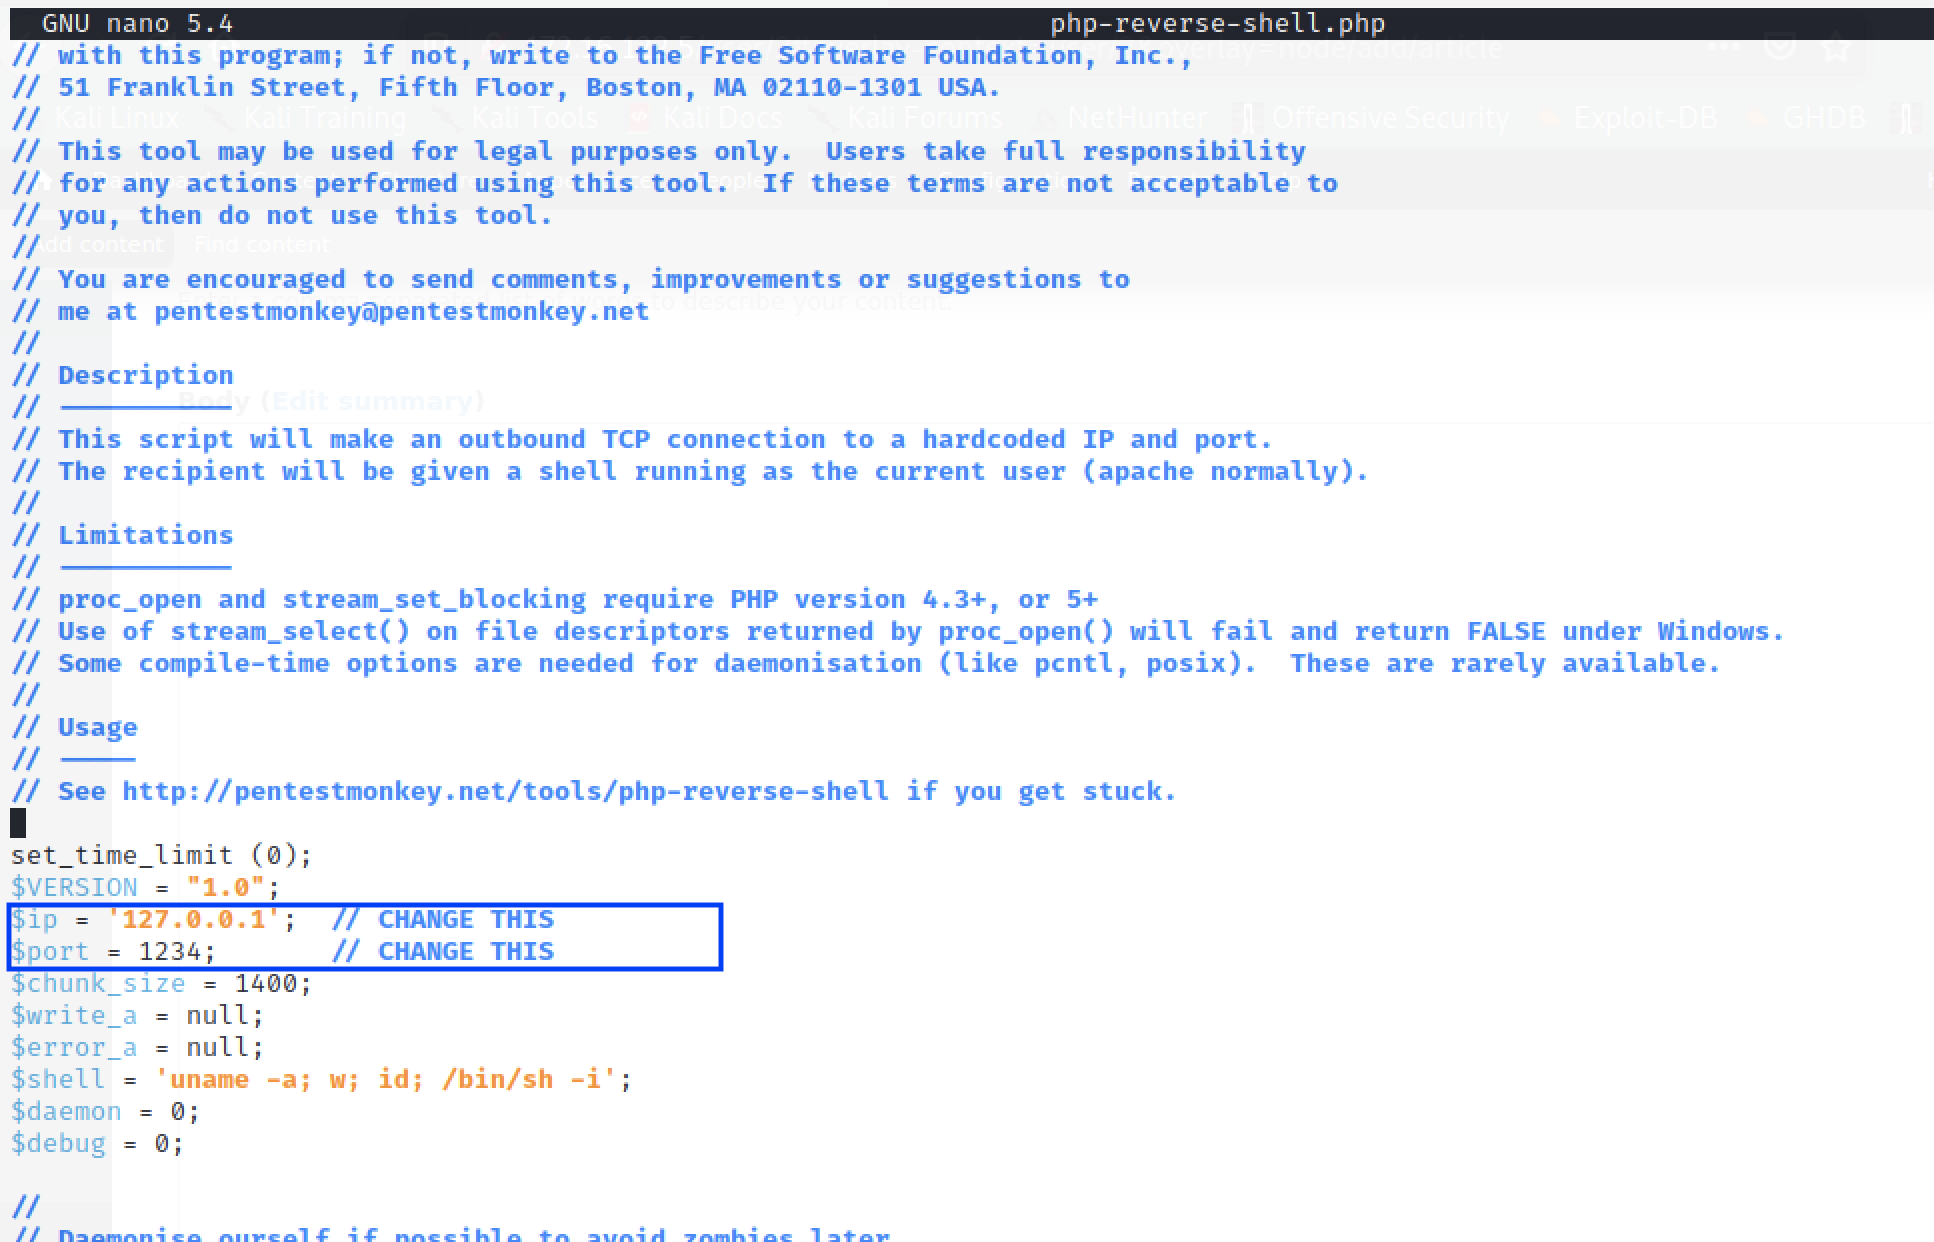Click the 'with this program; if not, write' line
Image resolution: width=1934 pixels, height=1242 pixels.
pos(602,55)
